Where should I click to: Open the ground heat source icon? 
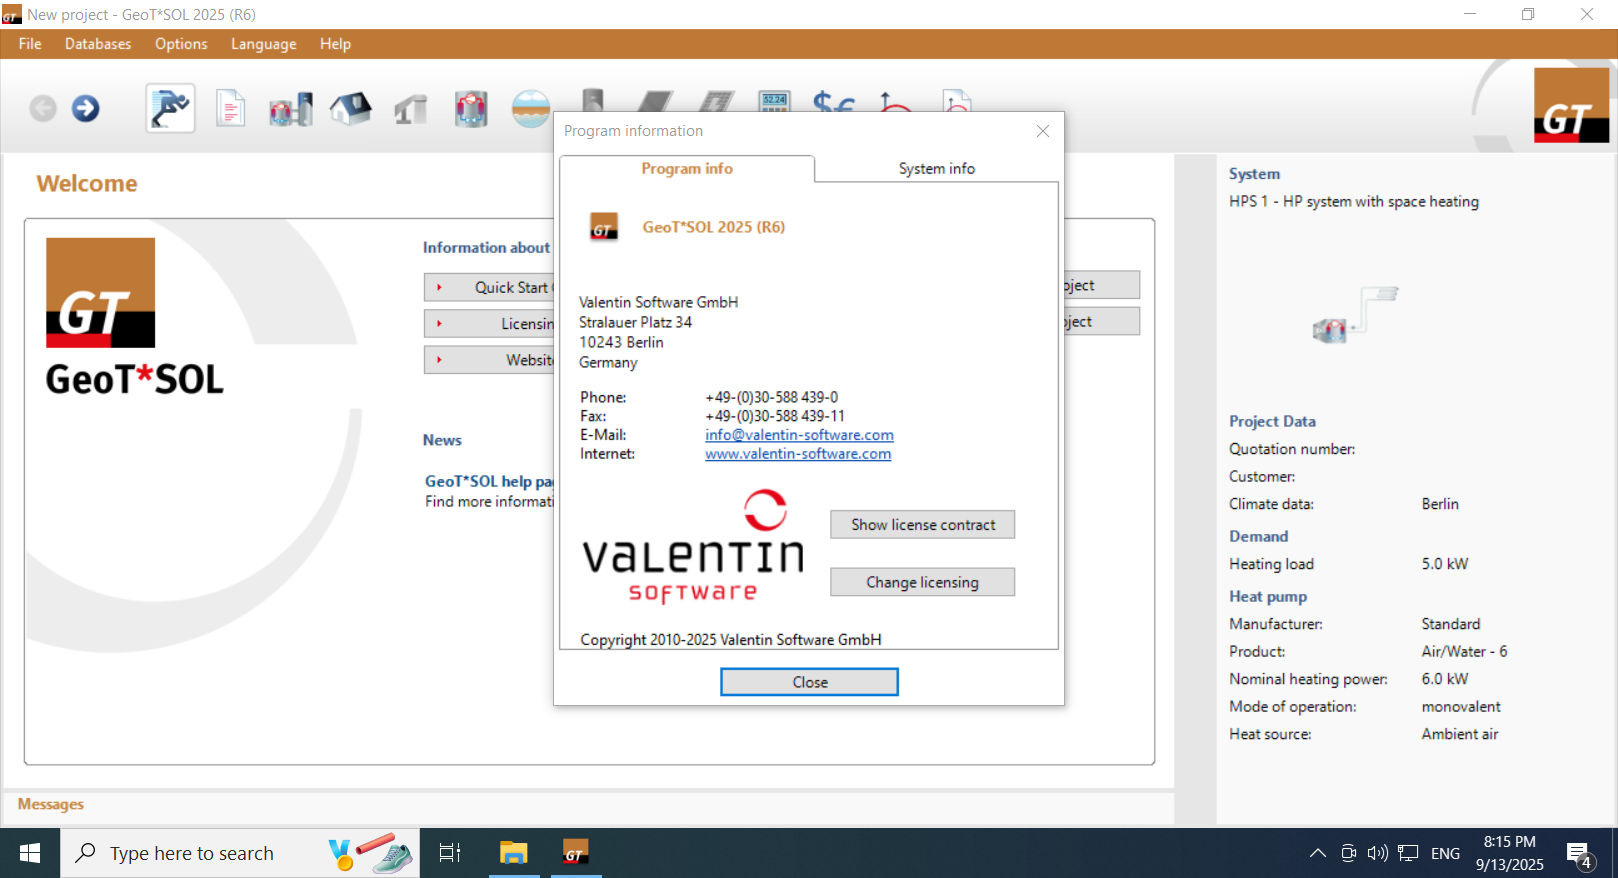click(x=531, y=108)
